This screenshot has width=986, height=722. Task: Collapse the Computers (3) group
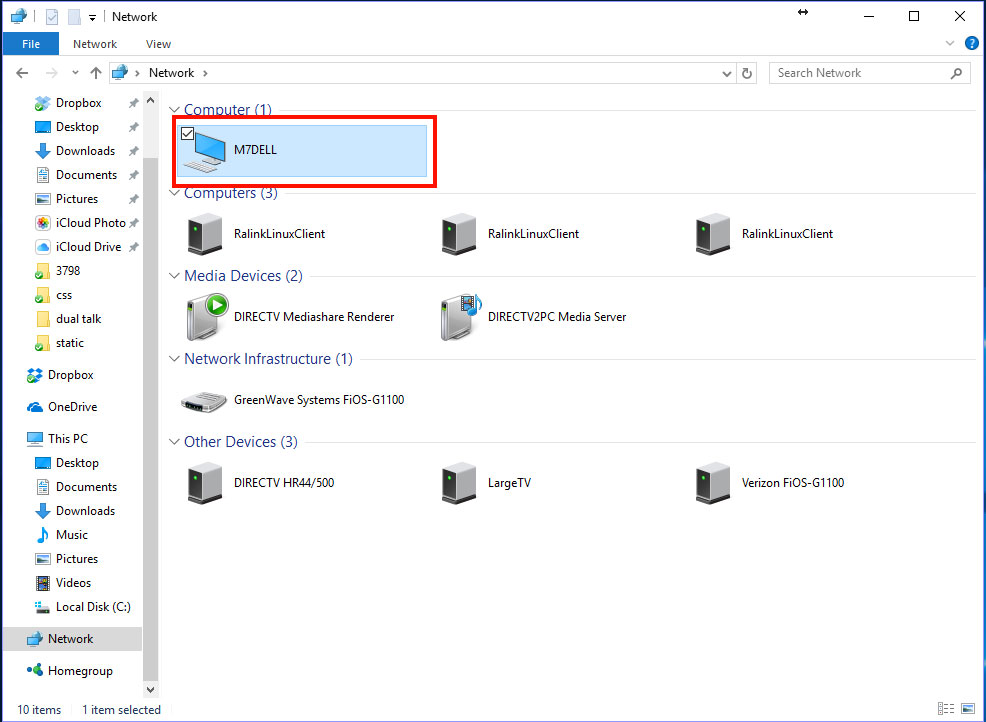(174, 192)
